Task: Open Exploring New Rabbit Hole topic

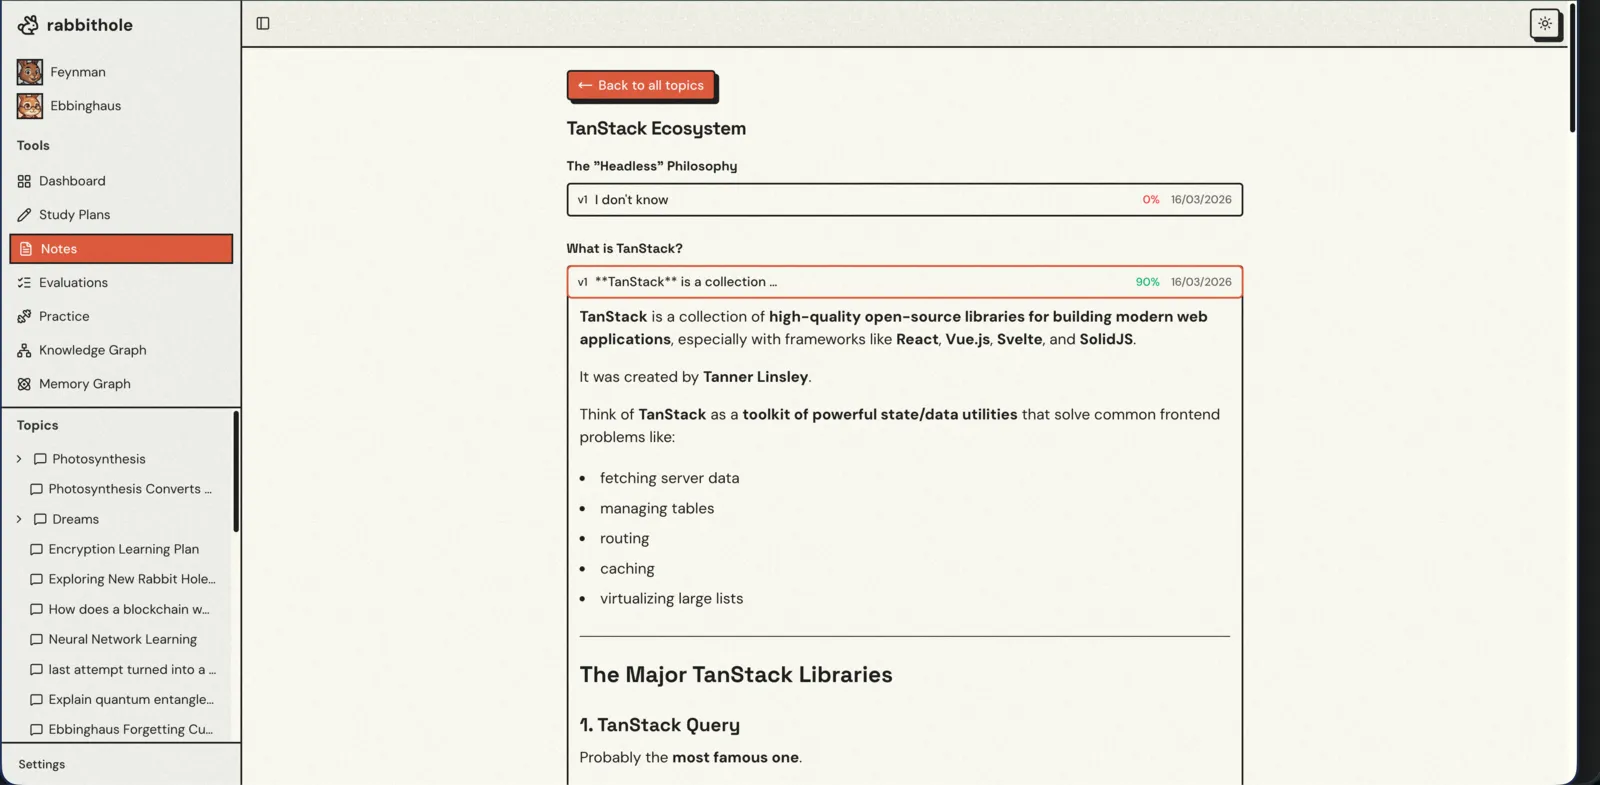Action: (132, 579)
